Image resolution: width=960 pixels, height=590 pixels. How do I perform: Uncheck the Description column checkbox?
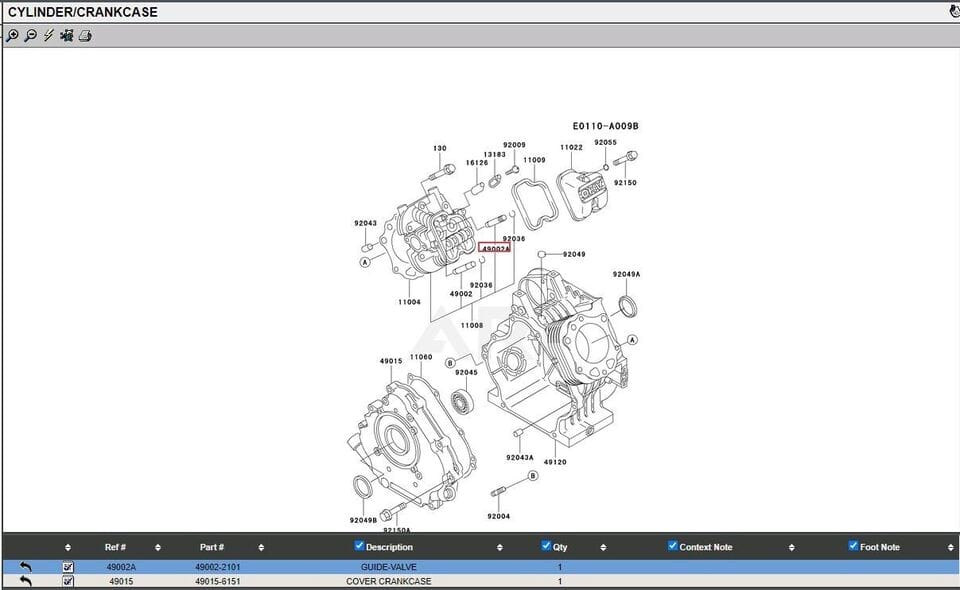click(x=360, y=546)
